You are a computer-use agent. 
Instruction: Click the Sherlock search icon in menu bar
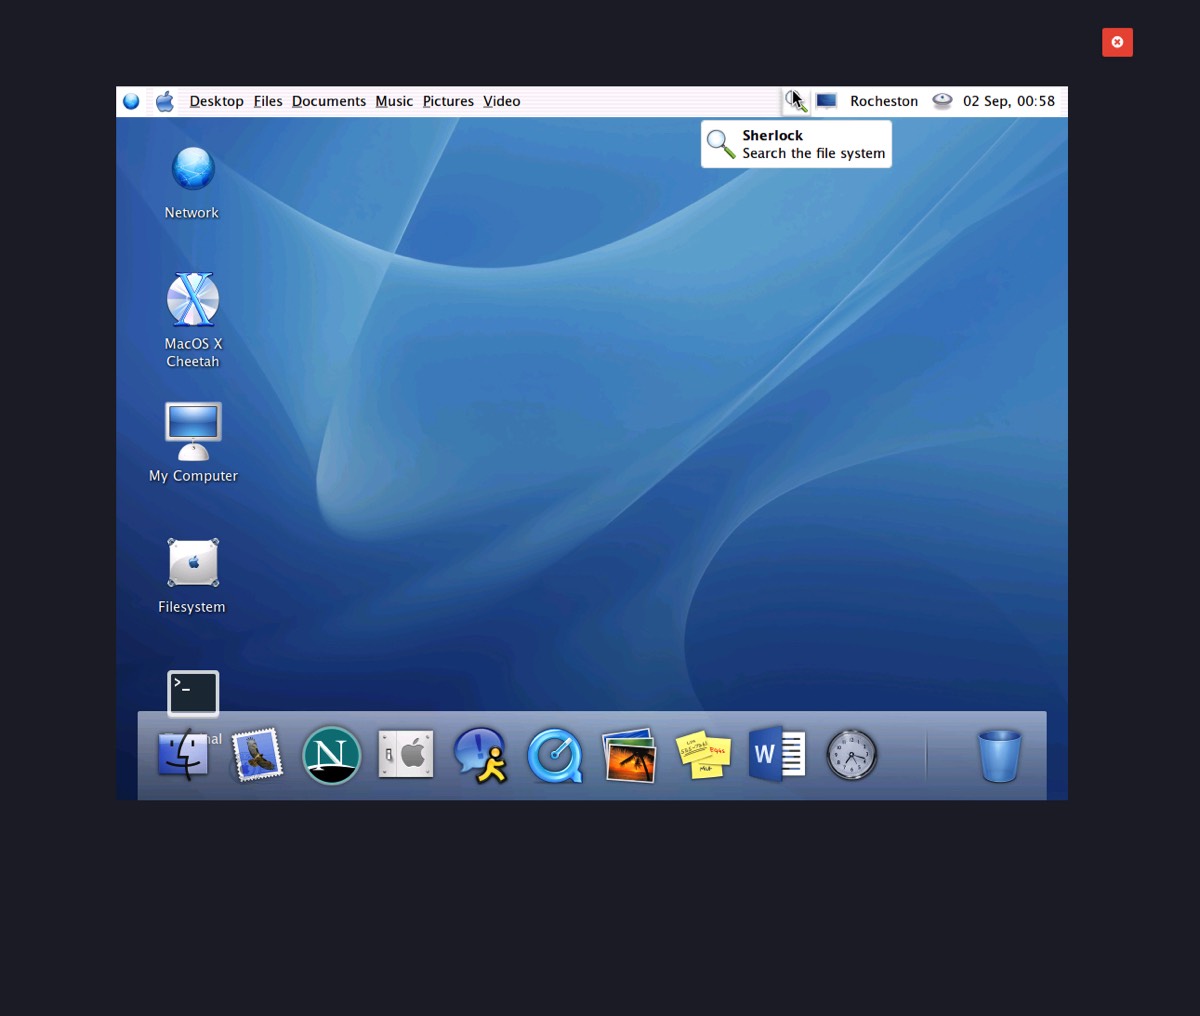coord(795,101)
